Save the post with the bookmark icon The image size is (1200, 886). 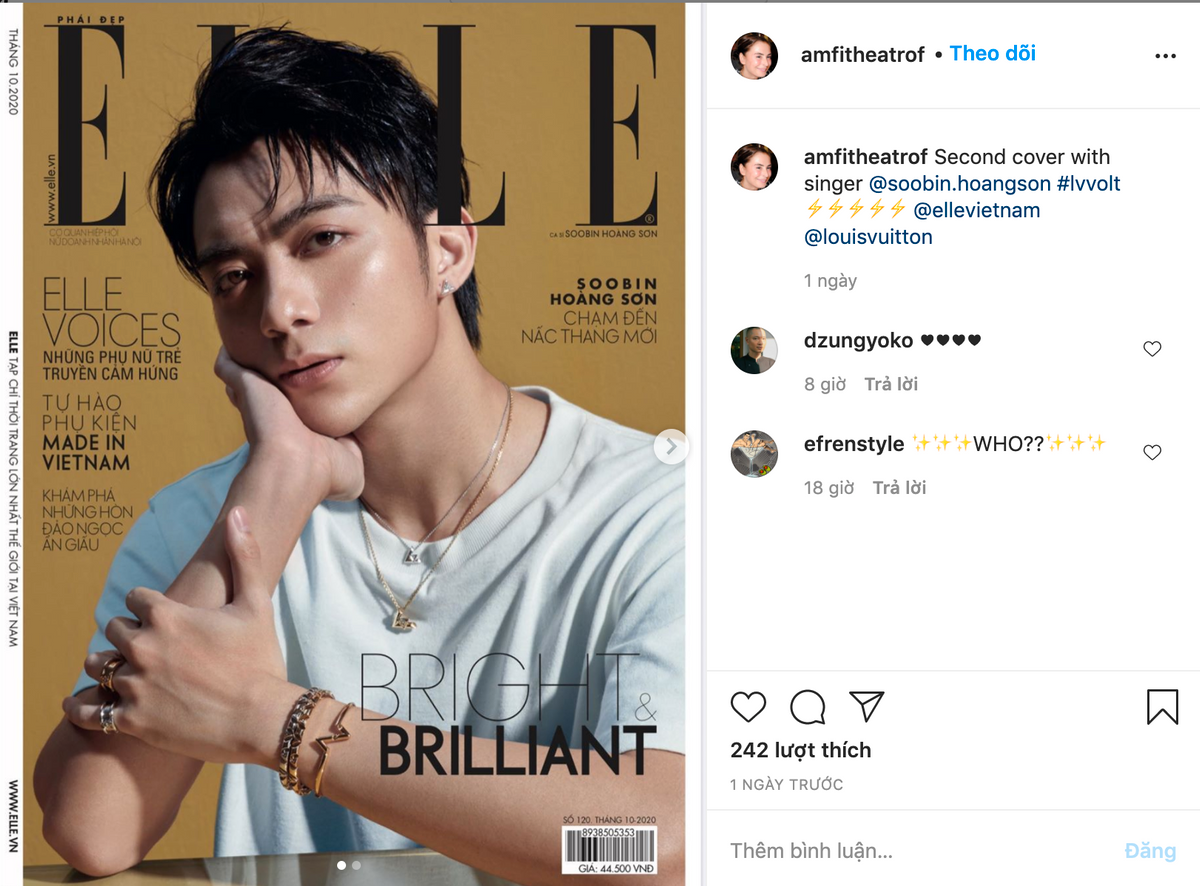(1162, 707)
